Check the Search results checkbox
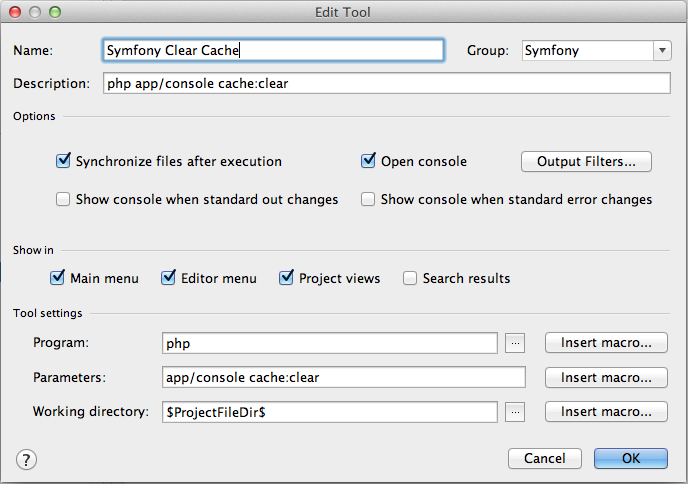Viewport: 688px width, 484px height. click(410, 278)
